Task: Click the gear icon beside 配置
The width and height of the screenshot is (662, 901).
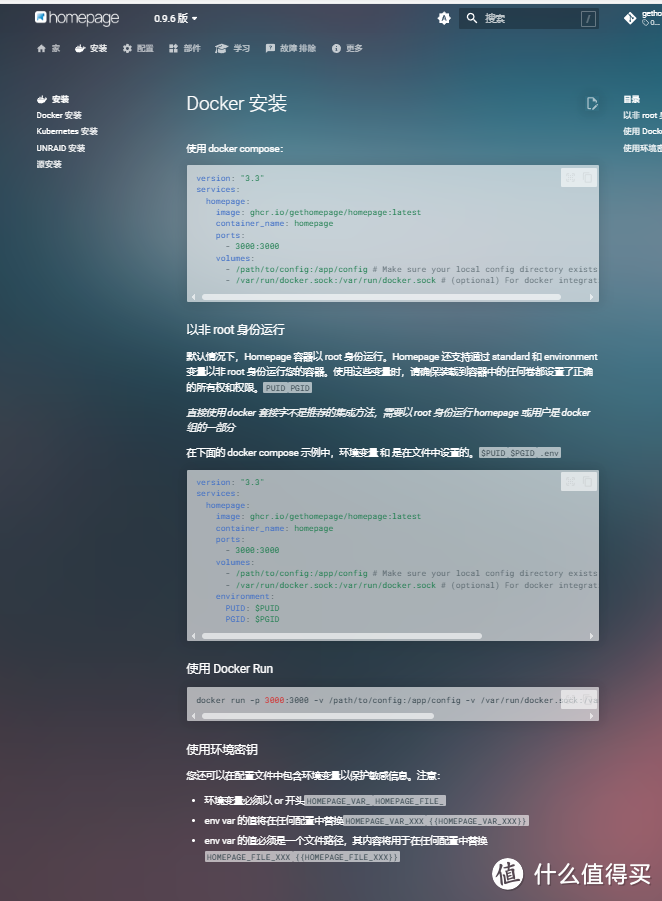Action: [x=127, y=48]
